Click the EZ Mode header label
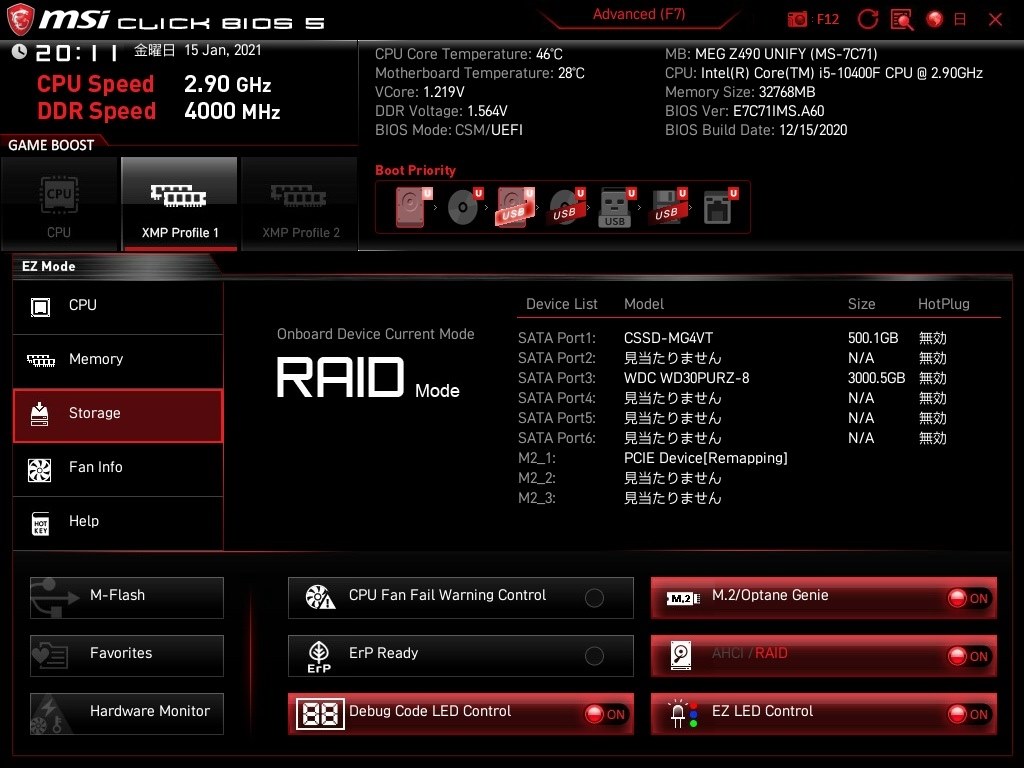 [x=49, y=266]
